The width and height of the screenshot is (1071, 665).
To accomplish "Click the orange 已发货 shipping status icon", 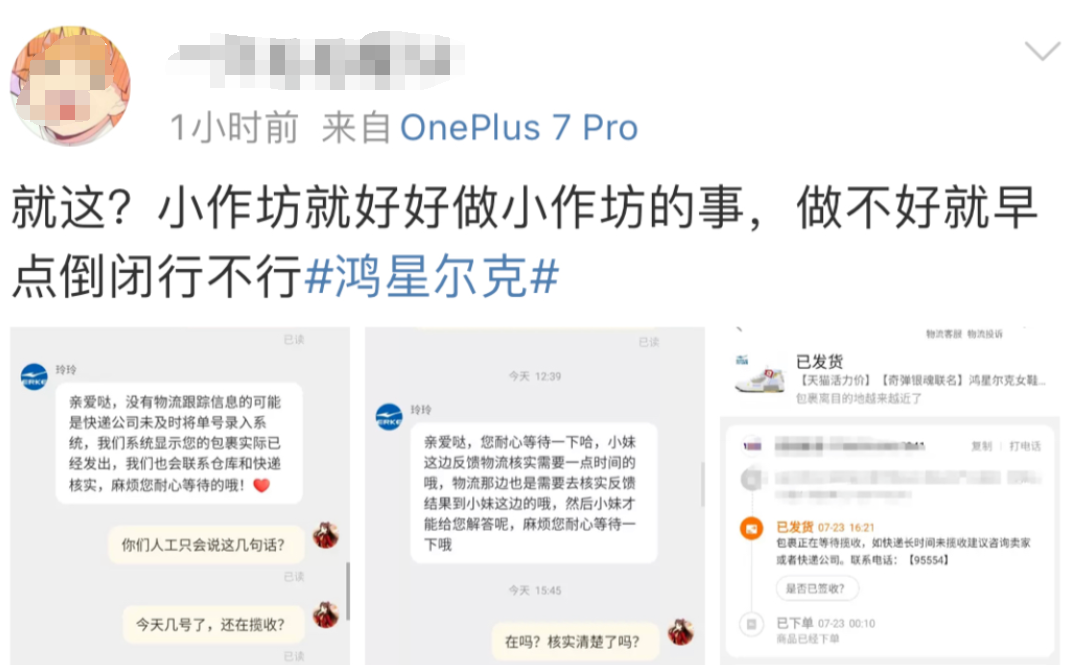I will pos(751,528).
